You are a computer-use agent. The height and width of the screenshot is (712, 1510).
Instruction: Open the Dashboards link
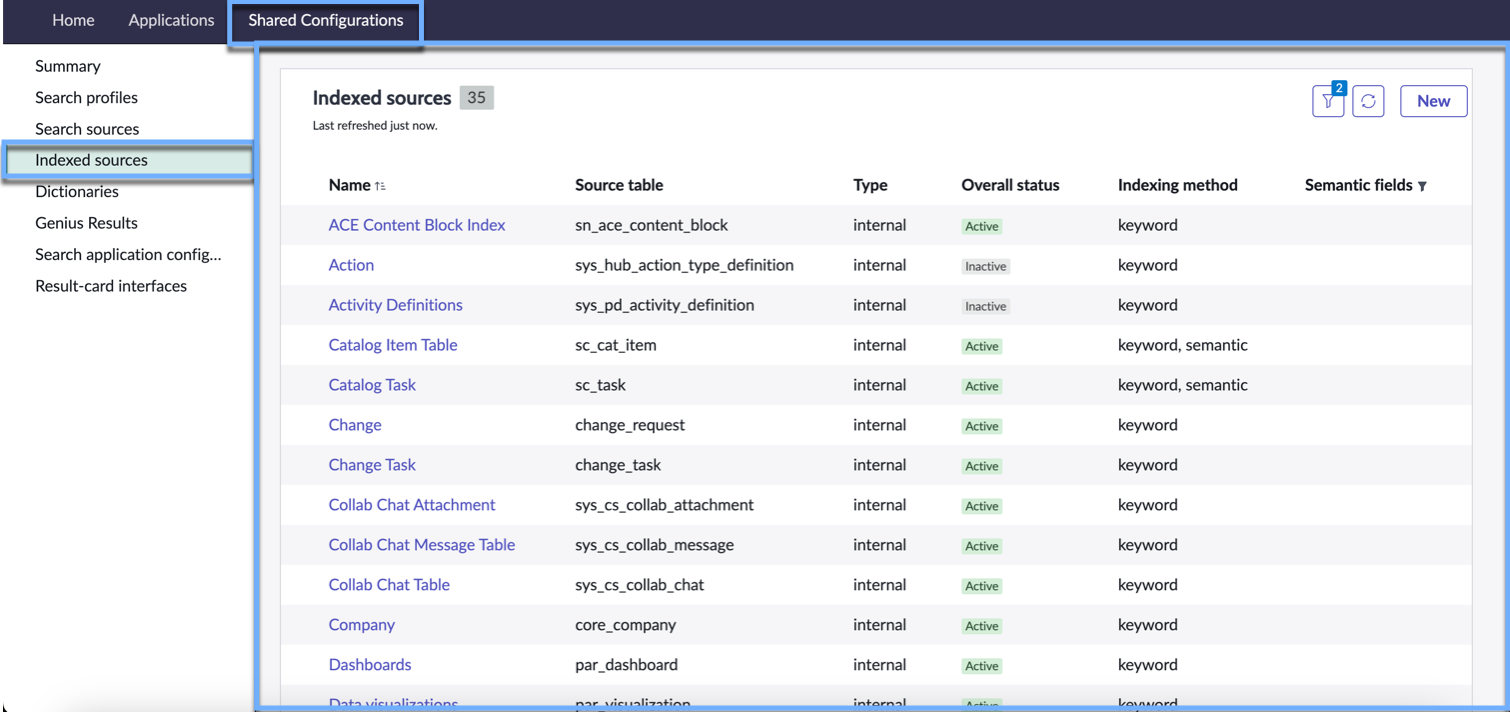tap(370, 665)
